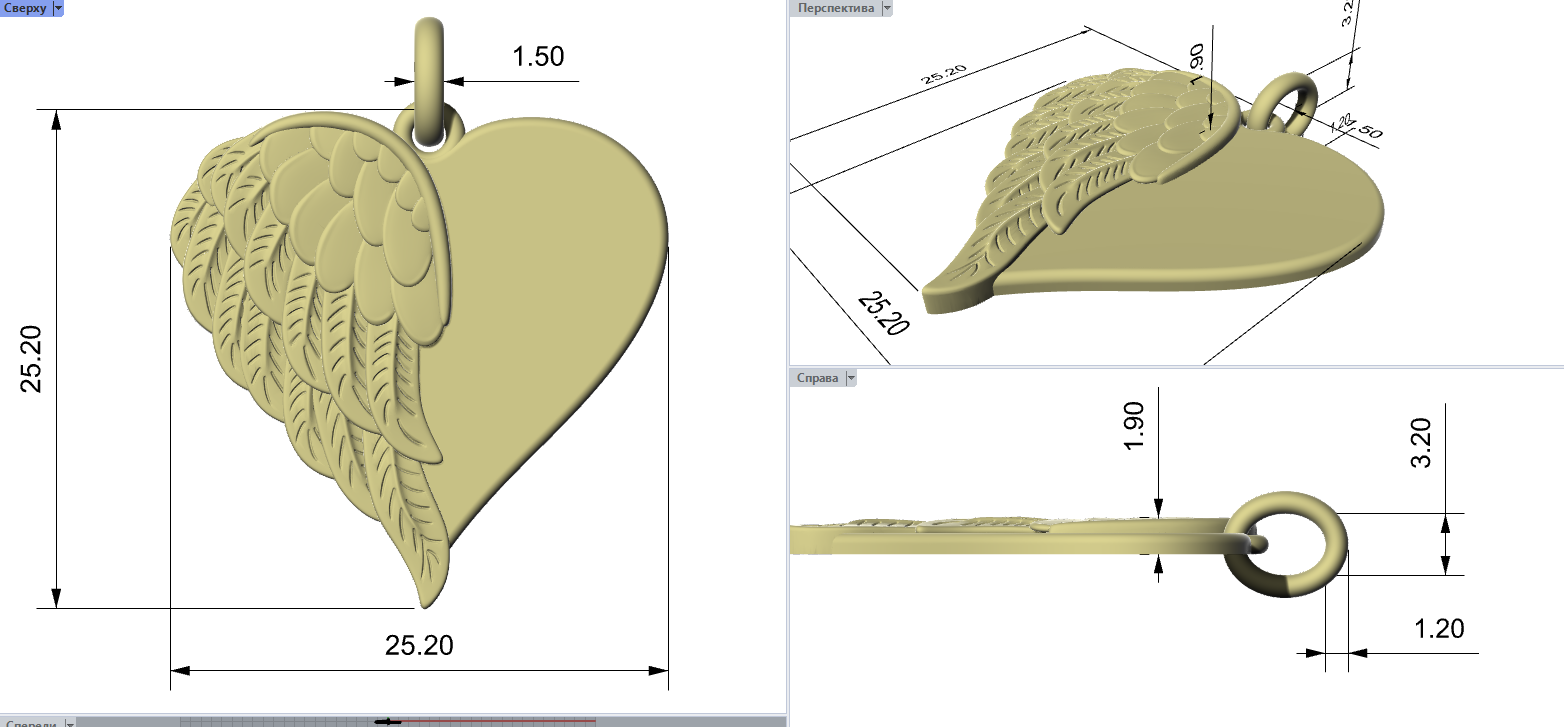Select the 3.20 bail dimension in right view
The width and height of the screenshot is (1564, 727).
pos(1421,443)
